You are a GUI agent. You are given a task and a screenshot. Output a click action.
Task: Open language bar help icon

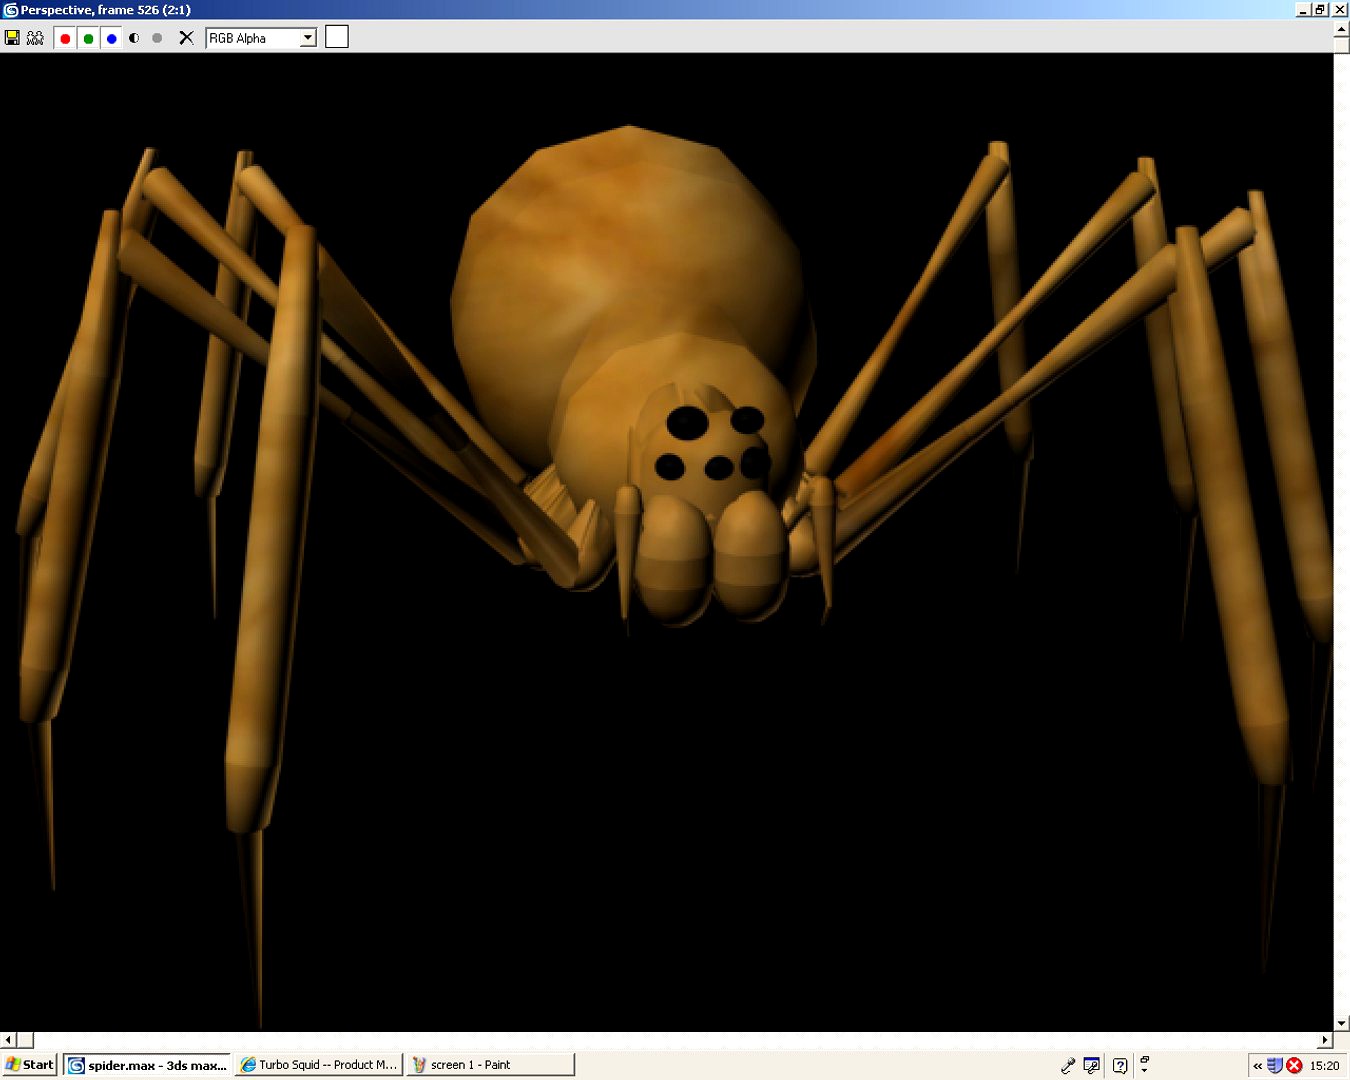click(x=1120, y=1065)
